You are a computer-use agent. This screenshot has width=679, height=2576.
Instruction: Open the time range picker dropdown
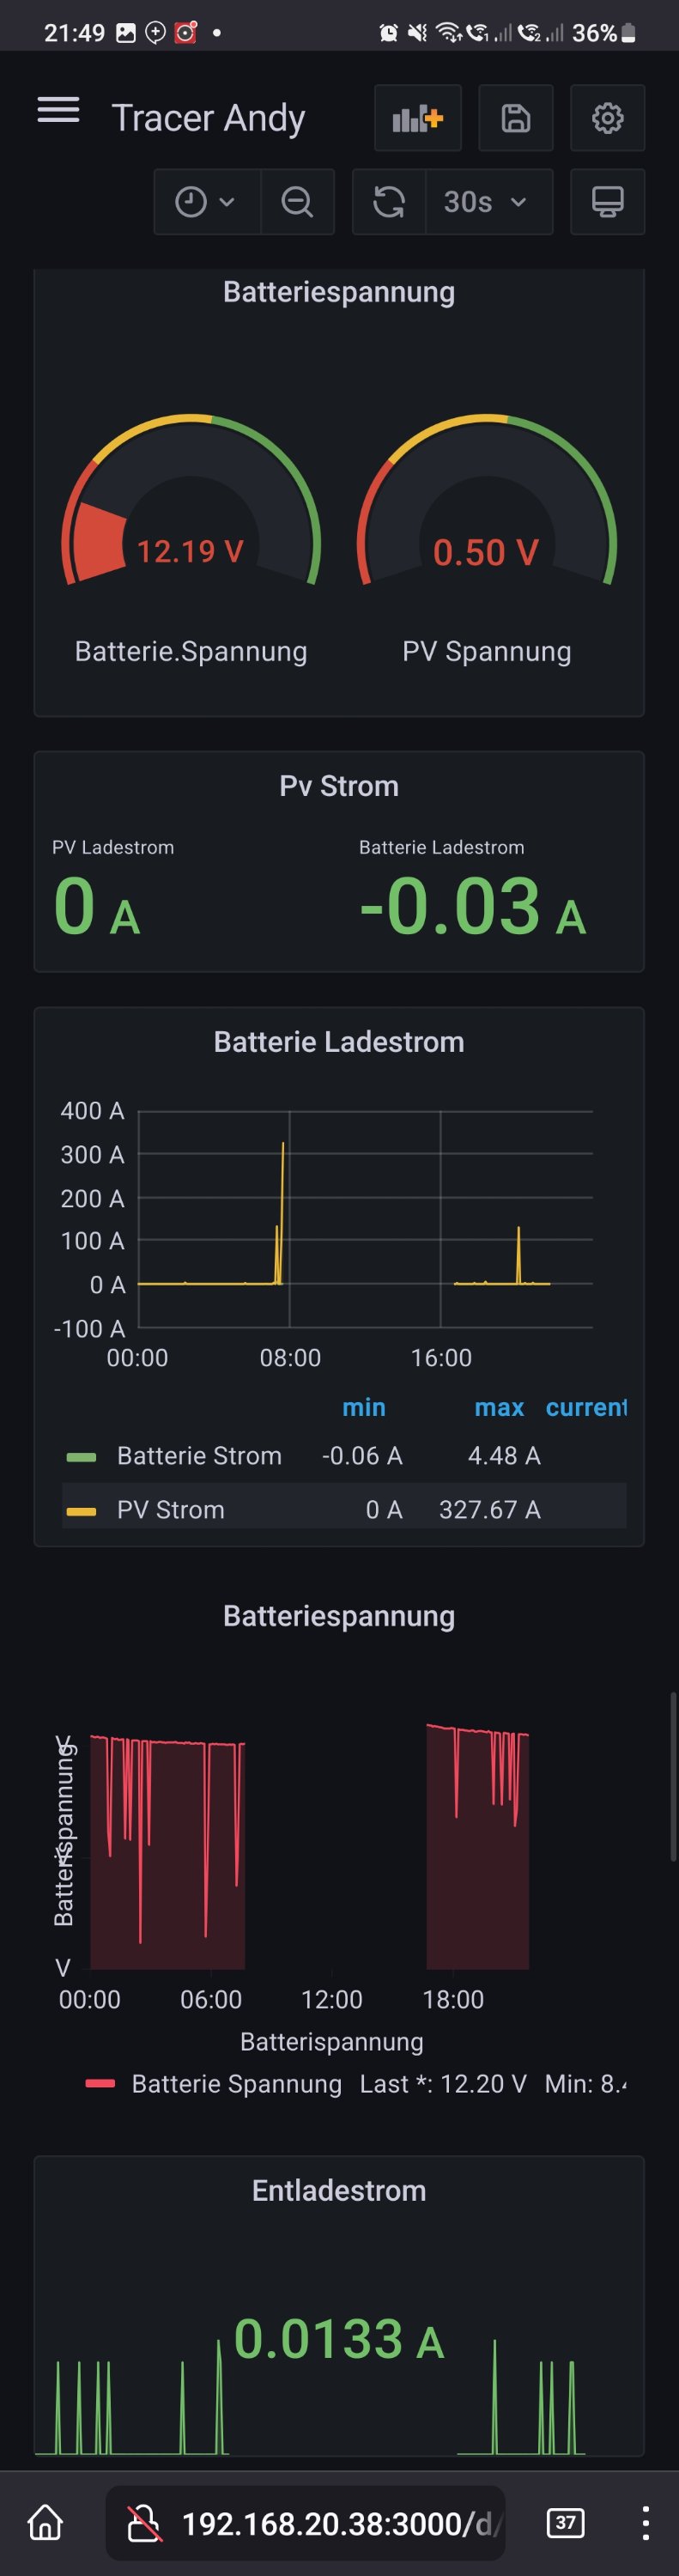coord(206,202)
